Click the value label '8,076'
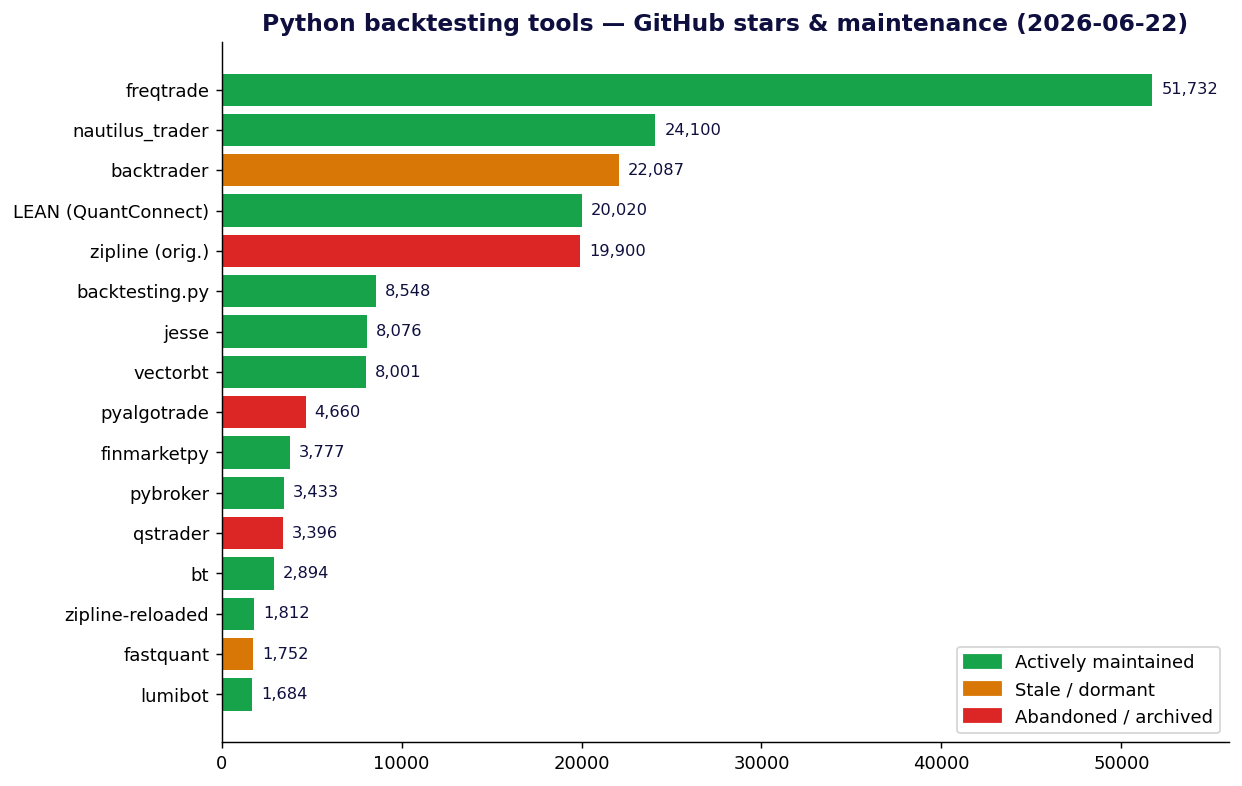This screenshot has width=1242, height=786. (x=399, y=332)
